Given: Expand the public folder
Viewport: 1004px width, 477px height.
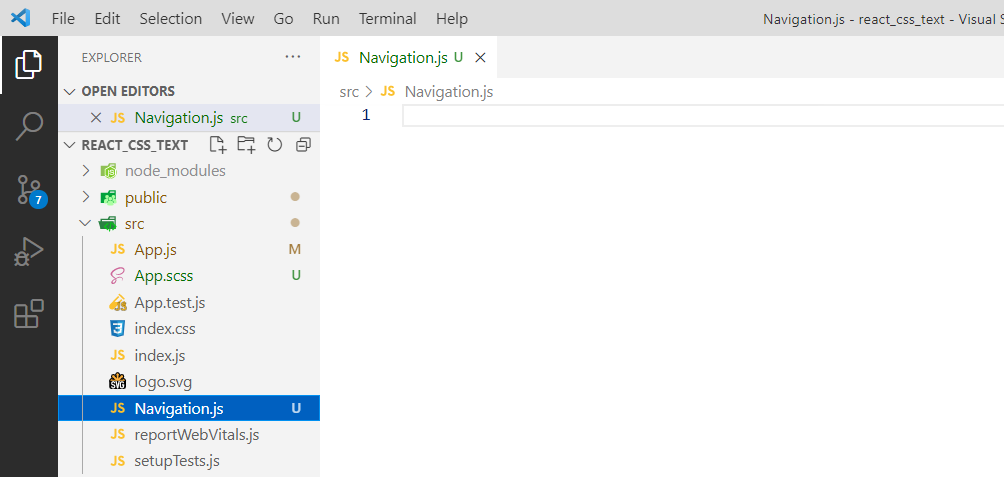Looking at the screenshot, I should click(145, 197).
